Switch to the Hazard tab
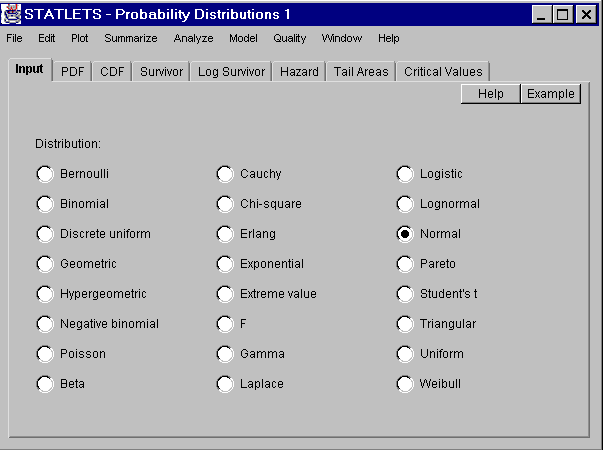 click(299, 72)
